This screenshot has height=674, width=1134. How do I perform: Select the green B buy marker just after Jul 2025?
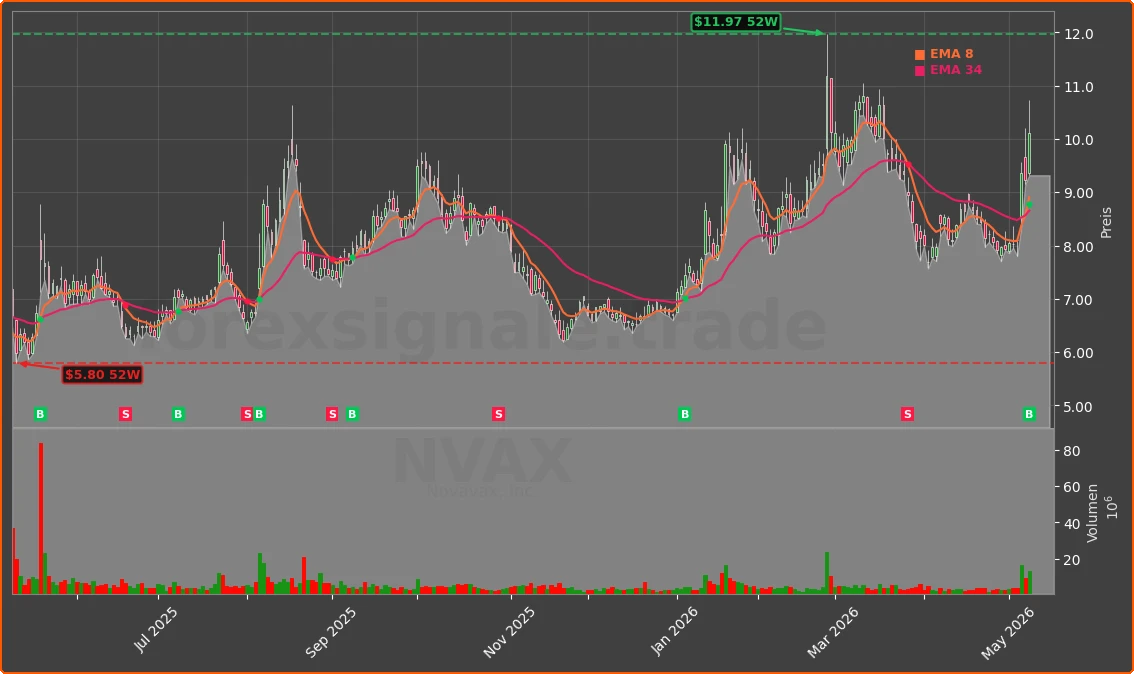[x=179, y=414]
